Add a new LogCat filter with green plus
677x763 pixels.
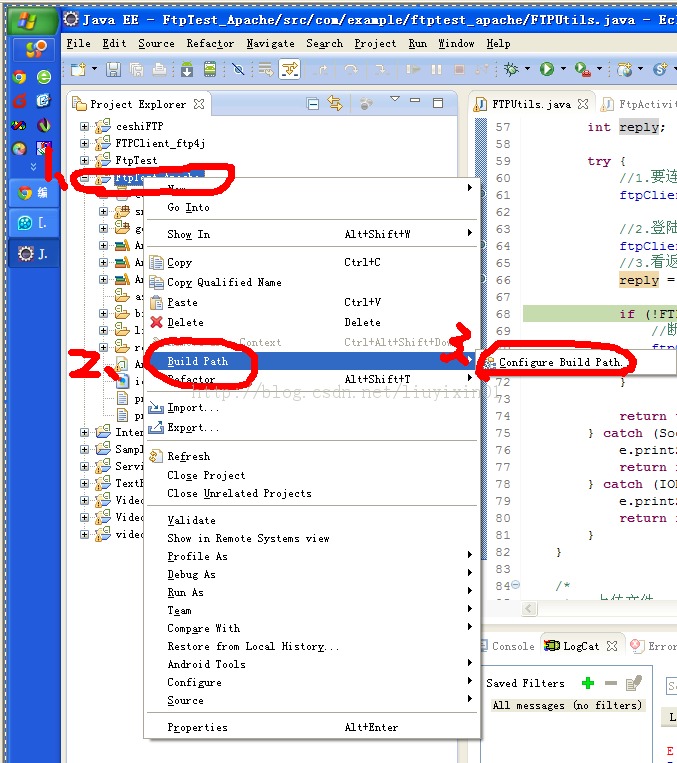coord(588,683)
